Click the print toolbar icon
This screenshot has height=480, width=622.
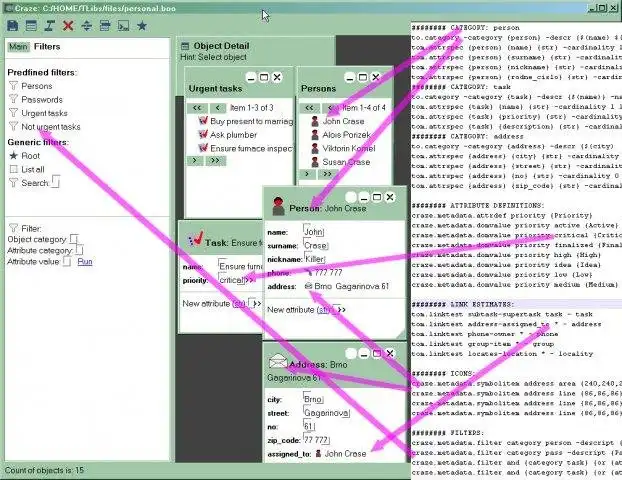click(105, 26)
